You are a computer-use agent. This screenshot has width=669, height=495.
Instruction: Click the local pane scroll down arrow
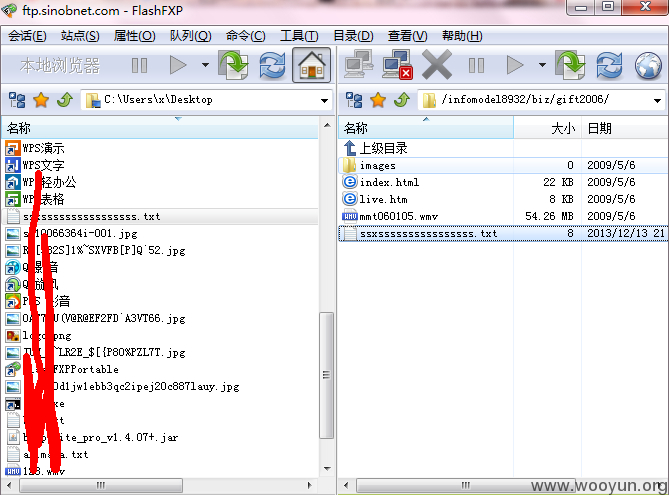point(327,469)
